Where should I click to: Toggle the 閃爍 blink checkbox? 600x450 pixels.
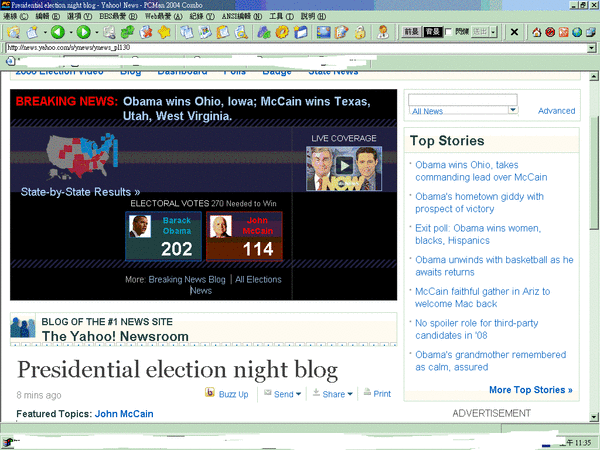449,32
